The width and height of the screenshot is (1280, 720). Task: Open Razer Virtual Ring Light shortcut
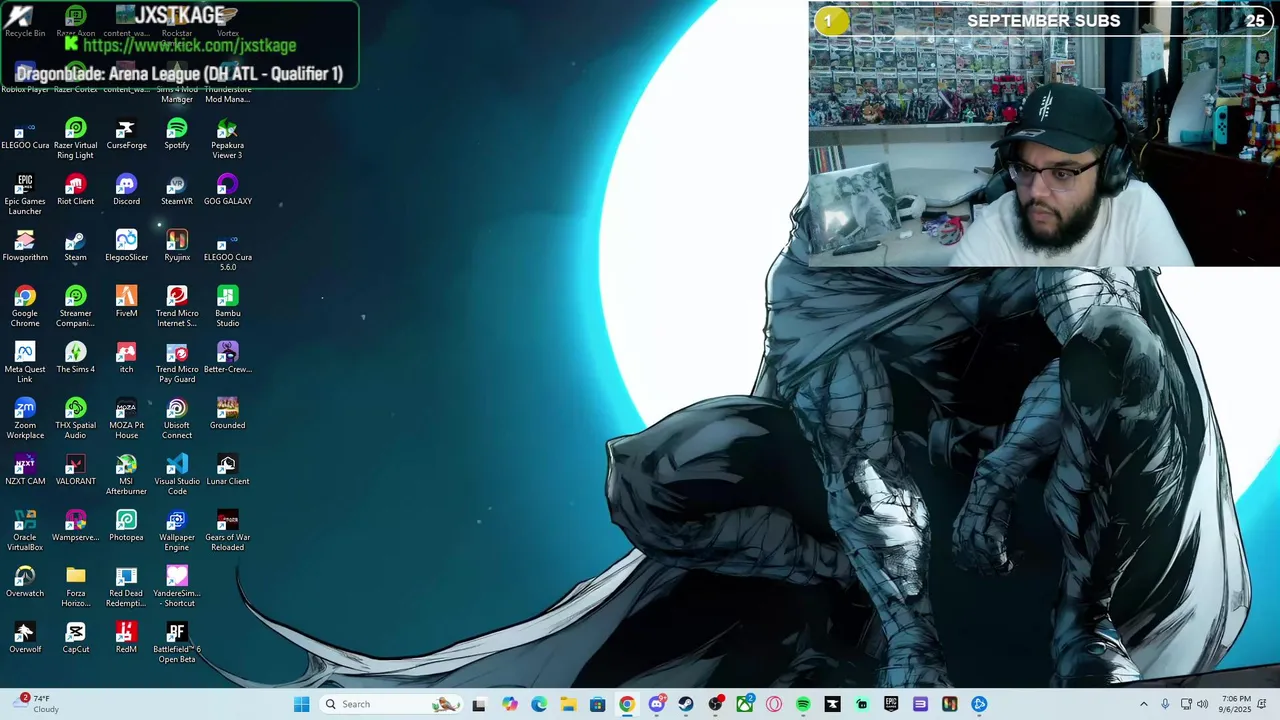pos(75,139)
